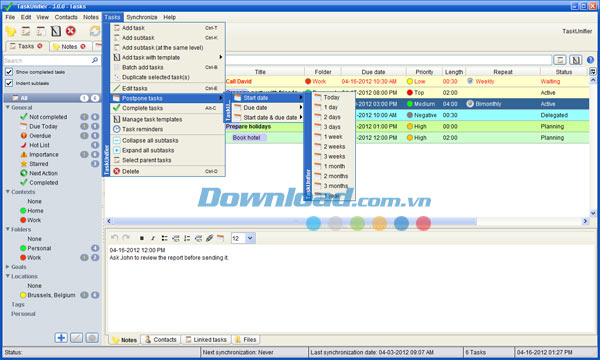The height and width of the screenshot is (360, 600).
Task: Click the add subtask toolbar icon
Action: [41, 31]
